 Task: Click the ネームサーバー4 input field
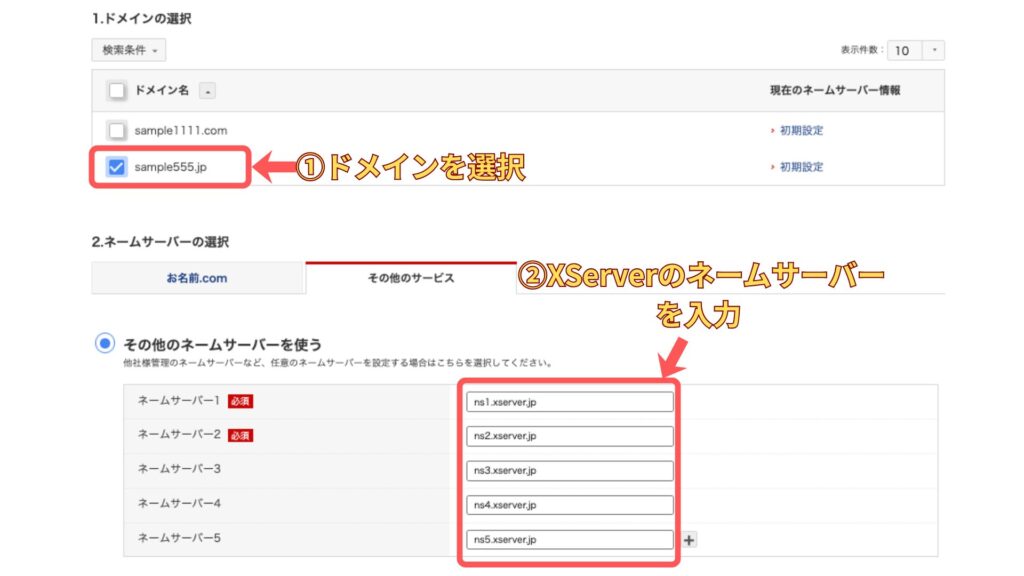(x=570, y=505)
